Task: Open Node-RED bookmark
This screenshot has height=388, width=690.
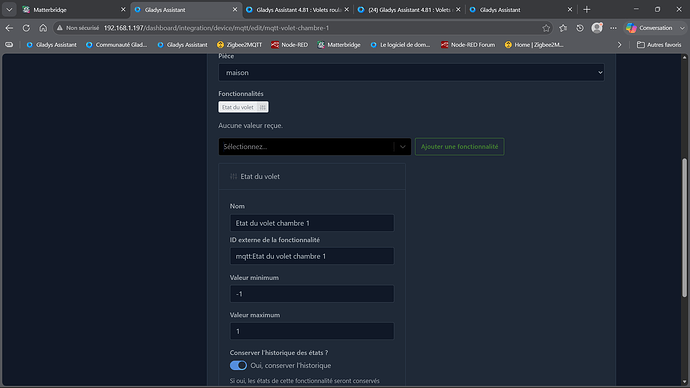Action: coord(290,44)
